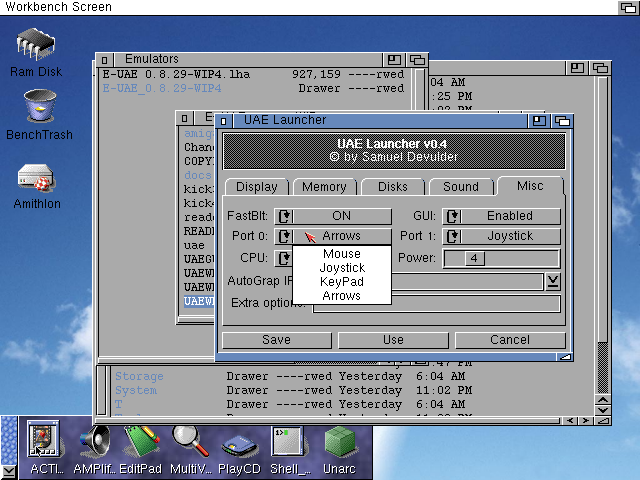Image resolution: width=640 pixels, height=480 pixels.
Task: Launch EditPad notepad icon in dock
Action: pyautogui.click(x=141, y=441)
